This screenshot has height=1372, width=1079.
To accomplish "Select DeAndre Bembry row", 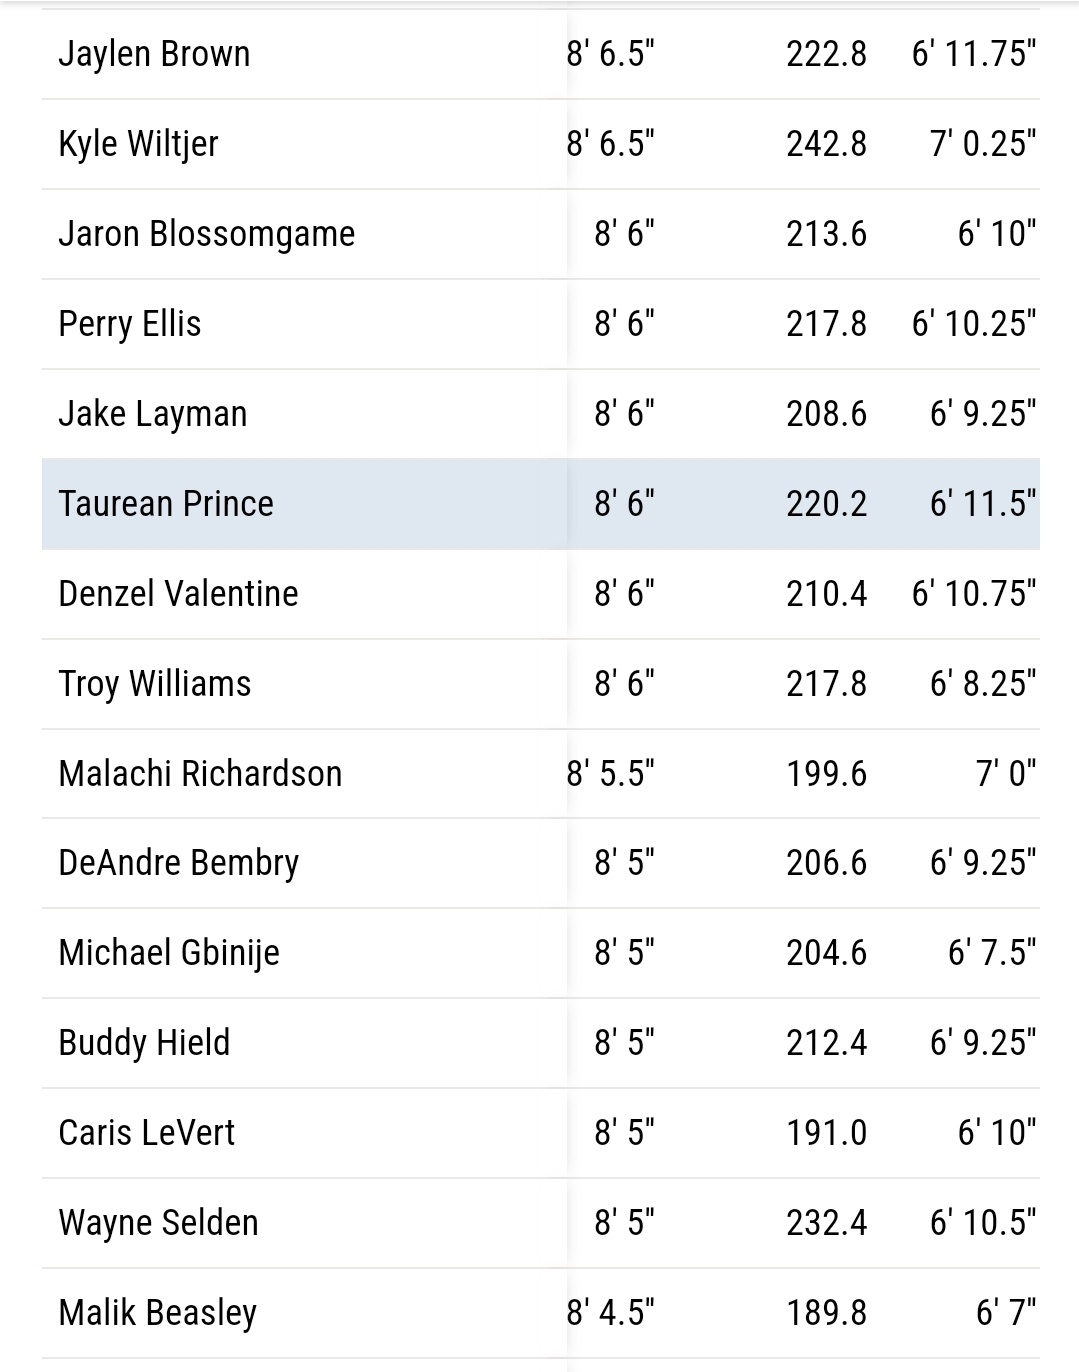I will click(x=540, y=863).
